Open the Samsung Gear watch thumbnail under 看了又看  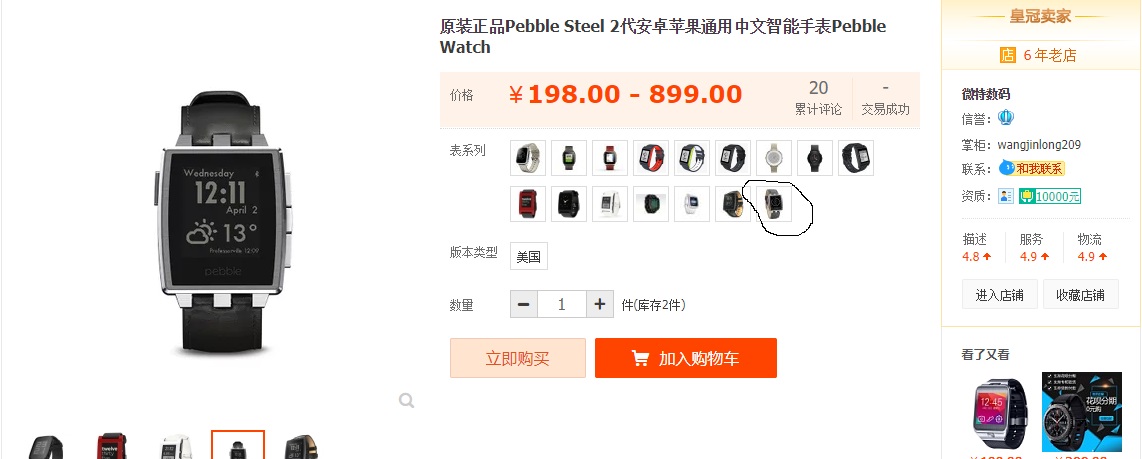(999, 412)
